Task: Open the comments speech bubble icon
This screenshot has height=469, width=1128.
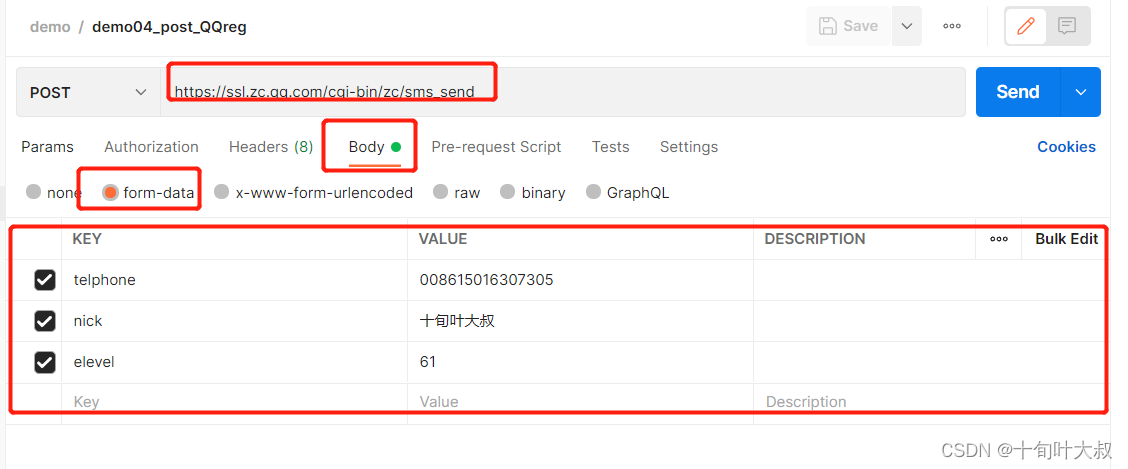Action: [1067, 26]
